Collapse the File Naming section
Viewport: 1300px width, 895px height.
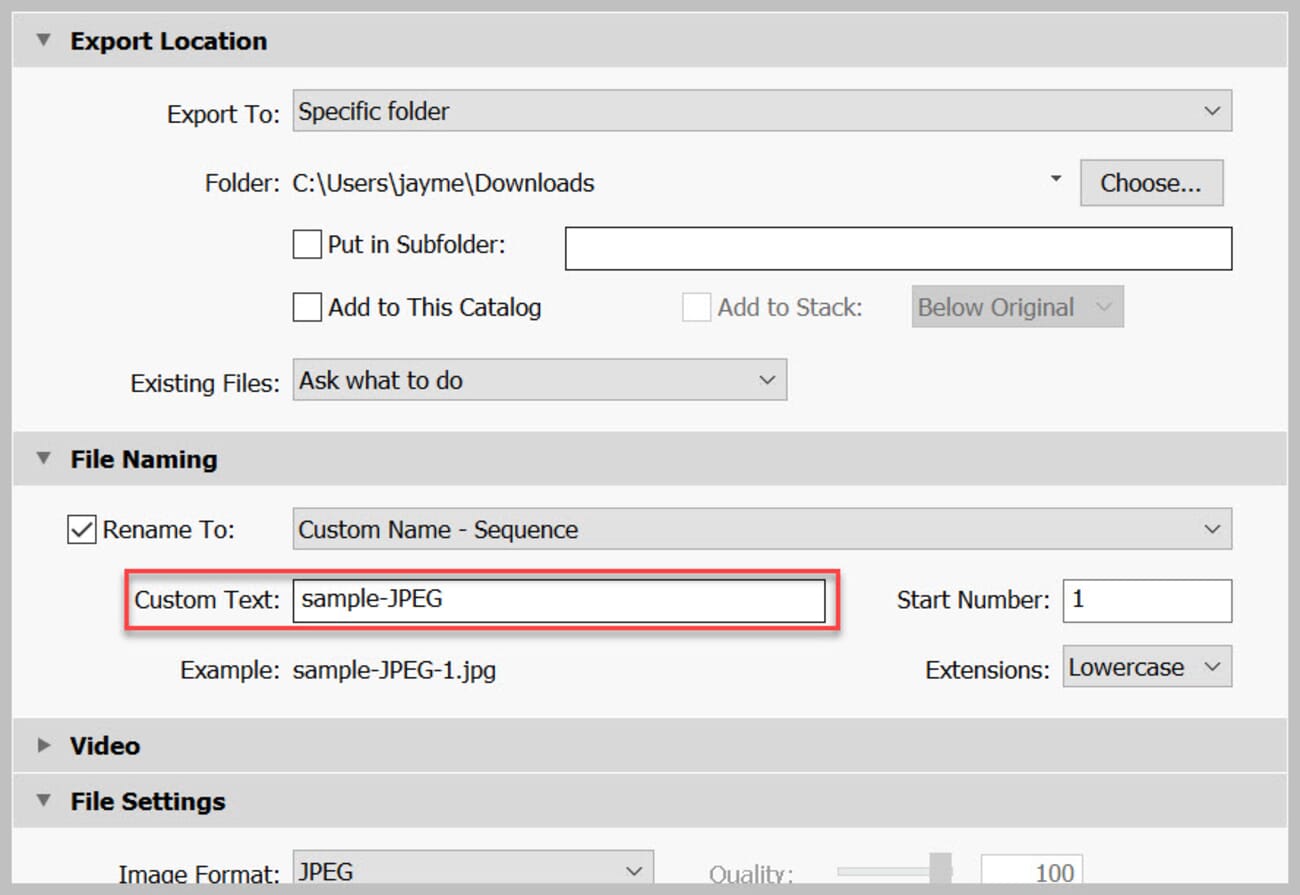[x=43, y=459]
